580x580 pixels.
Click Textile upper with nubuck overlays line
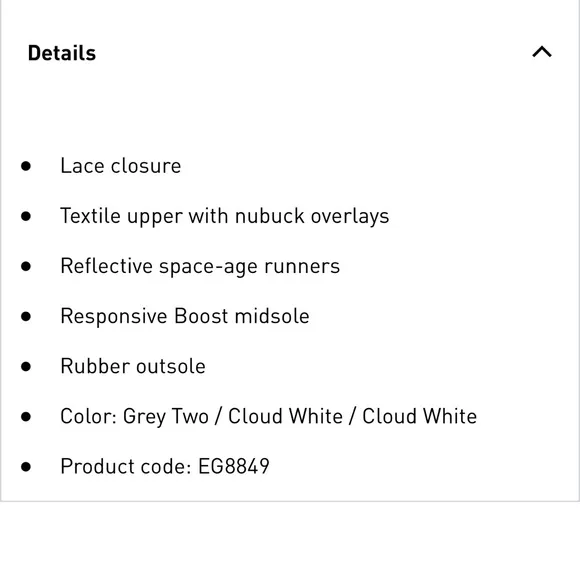[225, 216]
